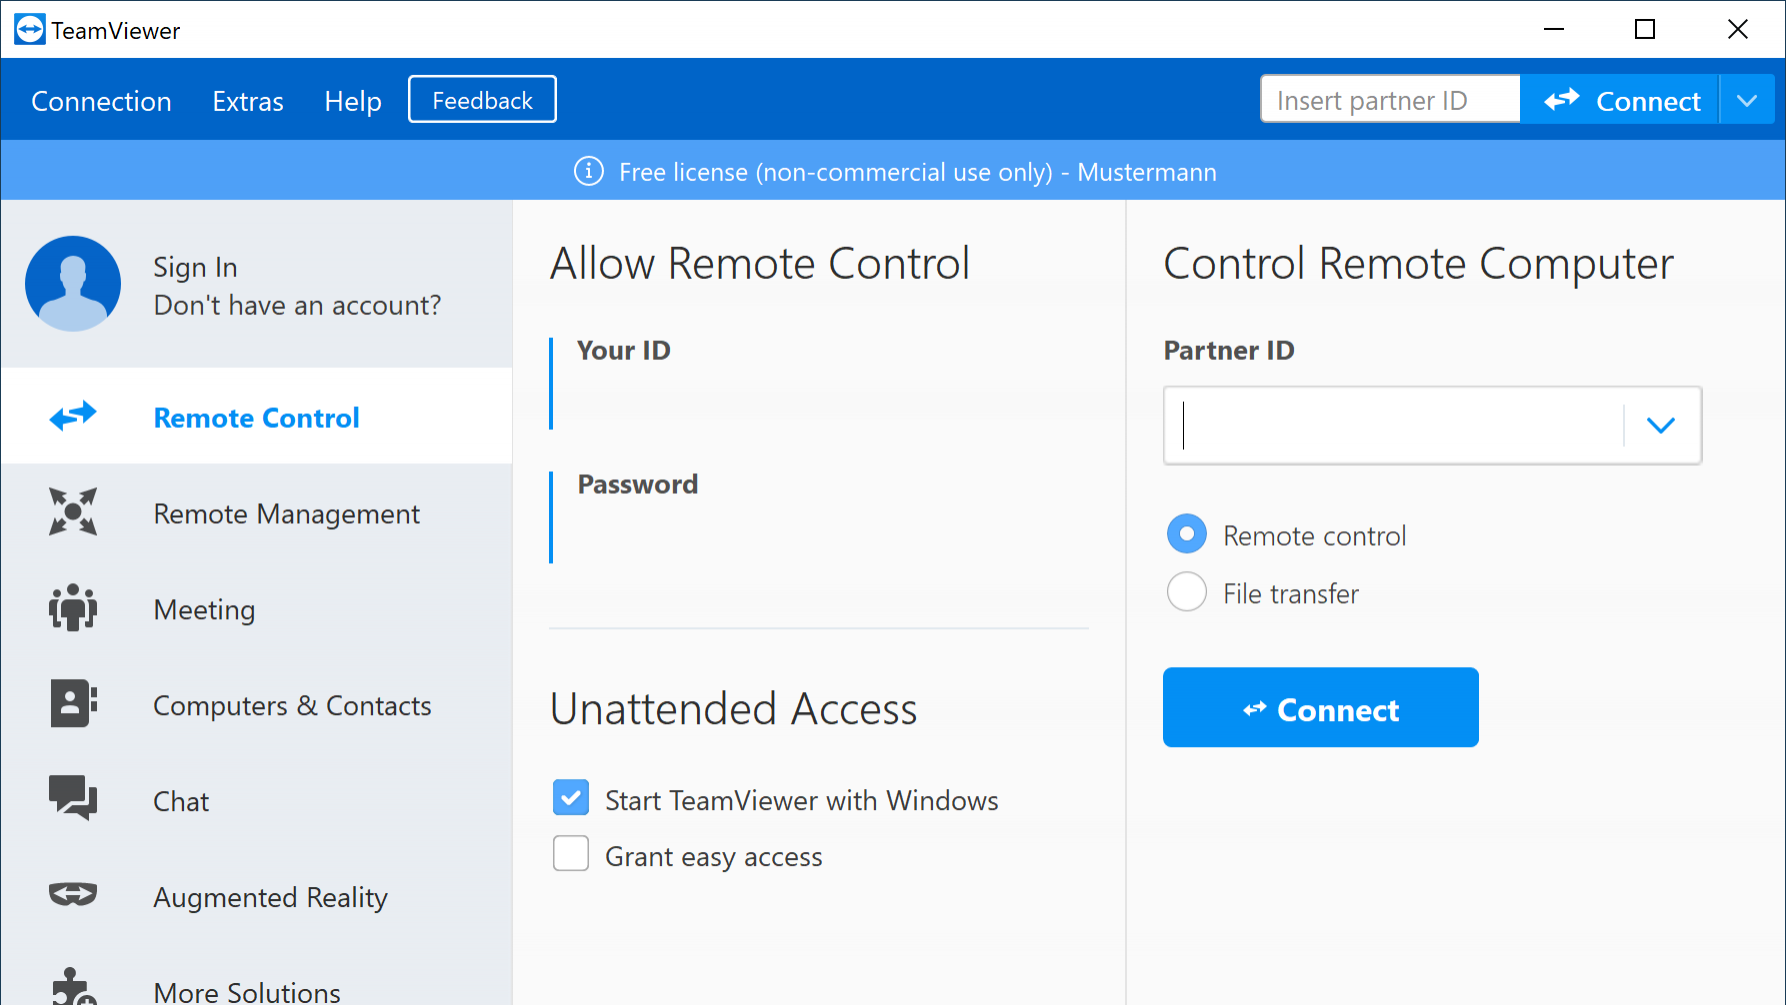This screenshot has height=1005, width=1786.
Task: Click the user profile avatar icon
Action: click(73, 284)
